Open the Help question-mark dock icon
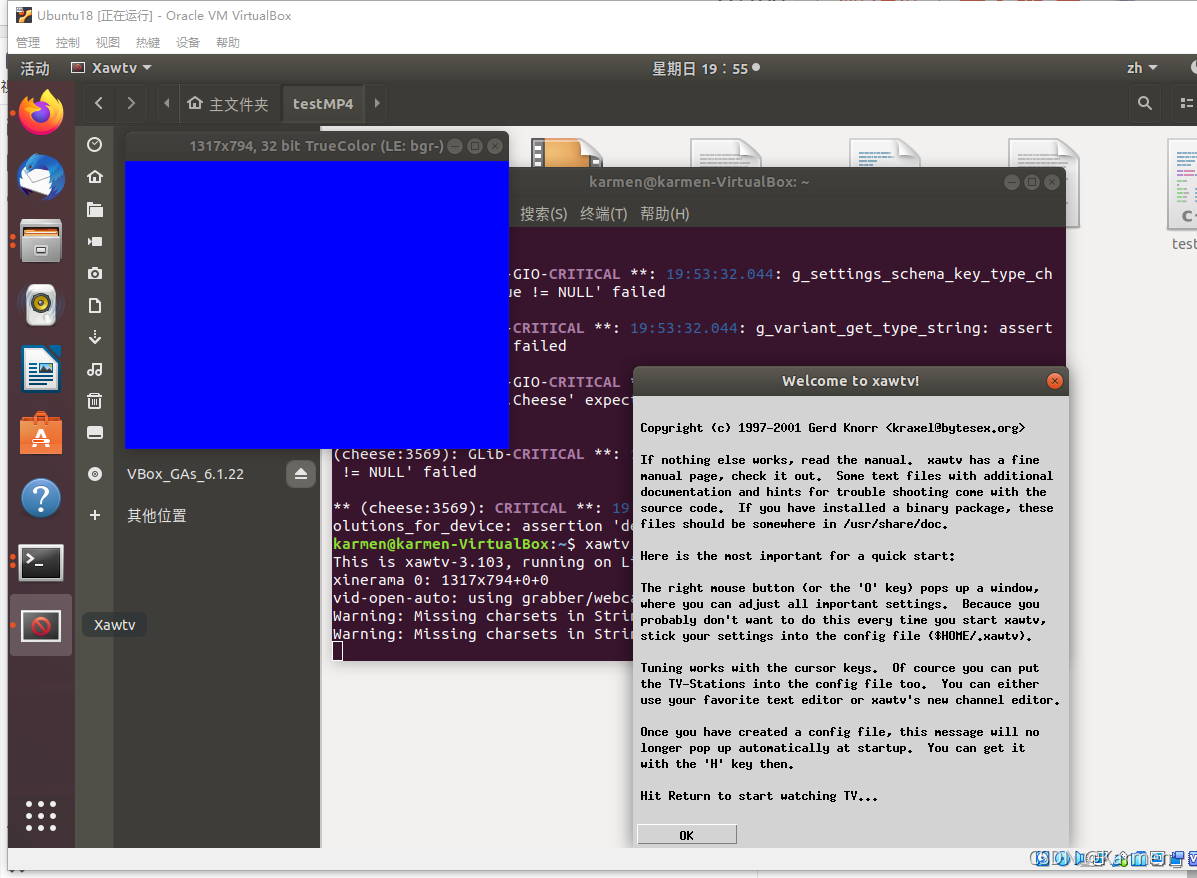Viewport: 1197px width, 878px height. pos(41,499)
